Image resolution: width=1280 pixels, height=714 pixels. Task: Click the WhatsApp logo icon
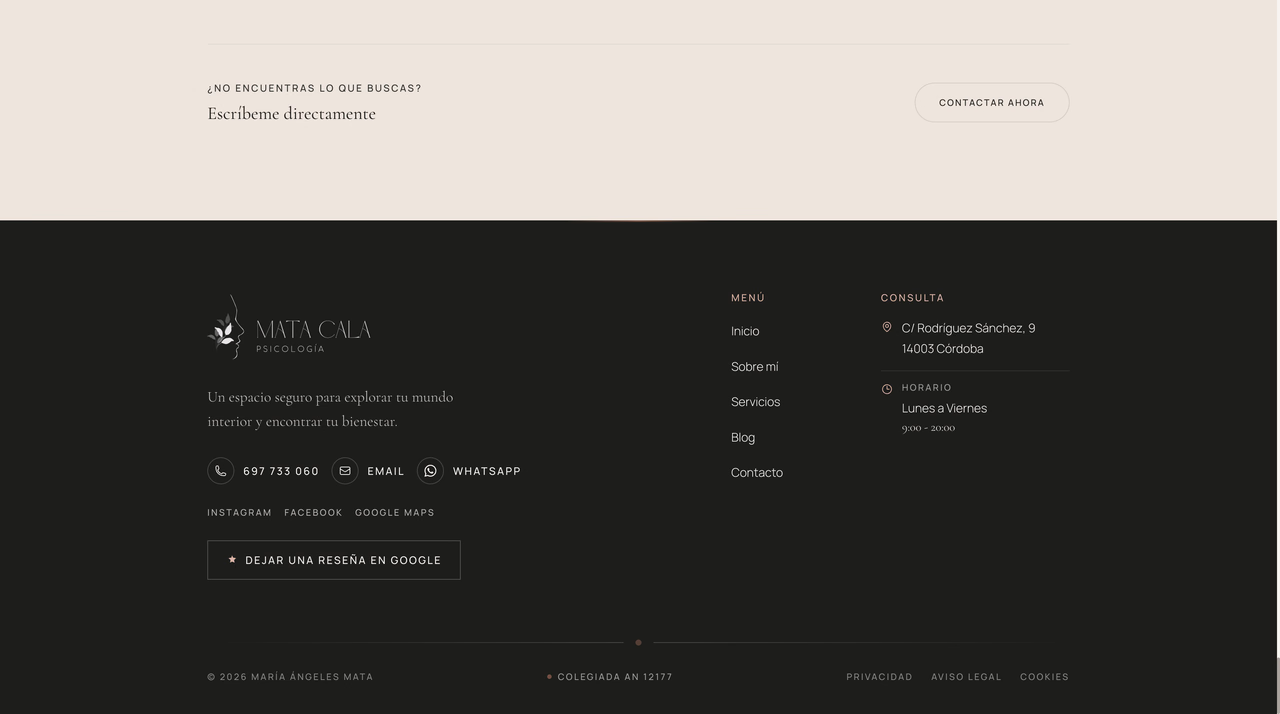point(430,471)
